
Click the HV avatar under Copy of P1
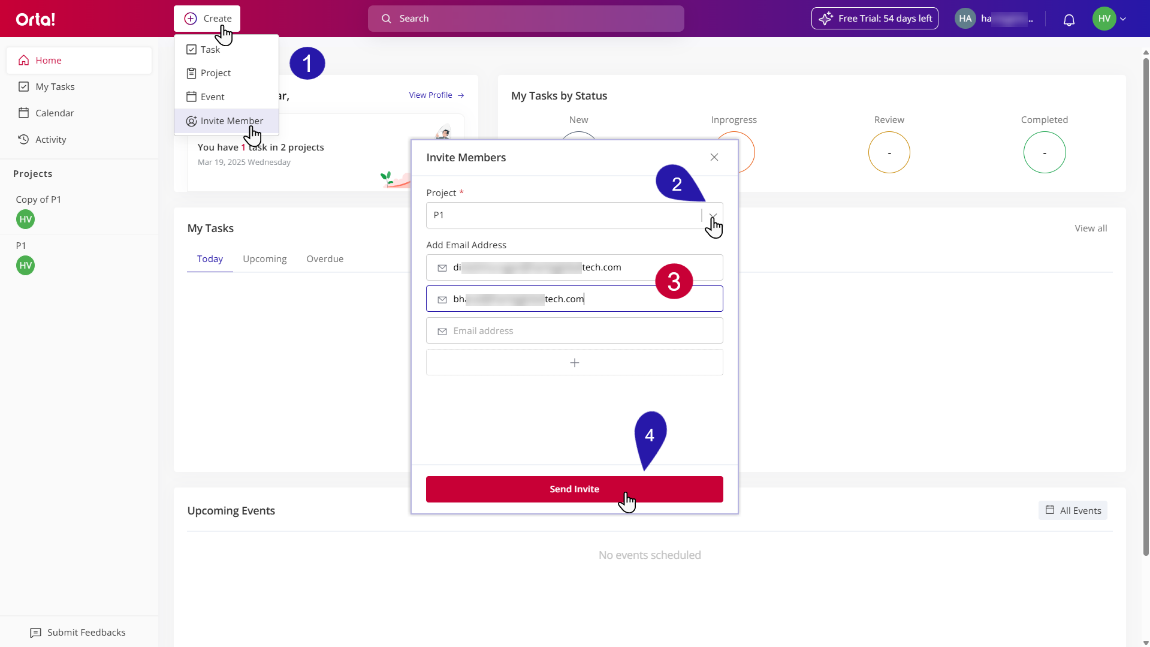pos(25,219)
